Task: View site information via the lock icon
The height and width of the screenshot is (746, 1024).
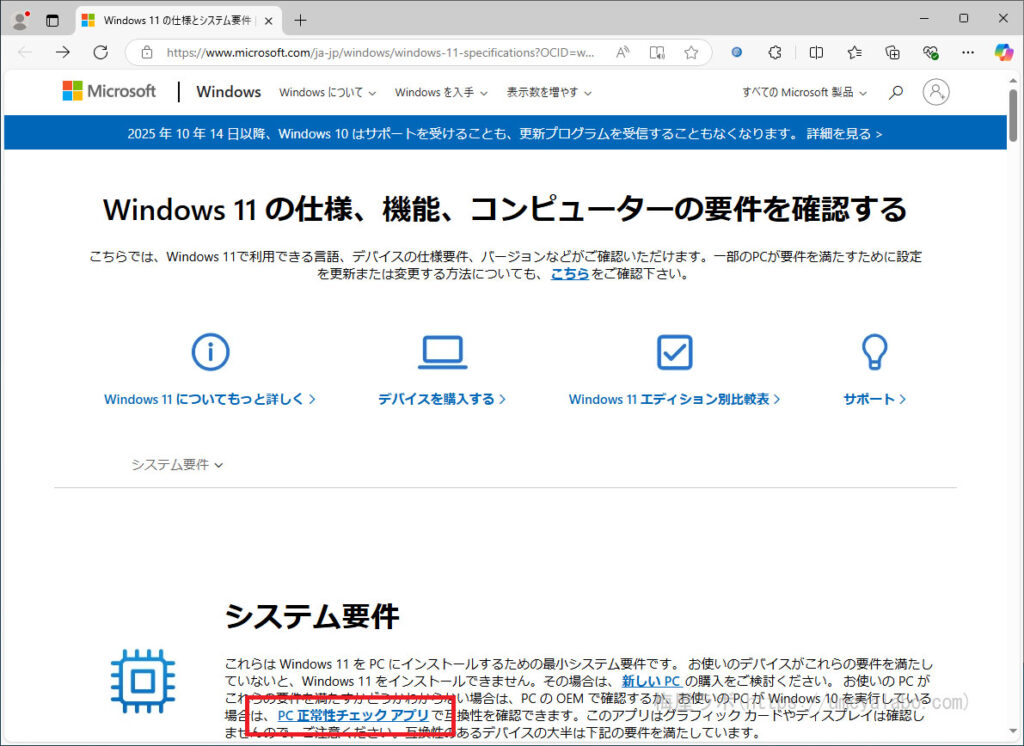Action: coord(147,52)
